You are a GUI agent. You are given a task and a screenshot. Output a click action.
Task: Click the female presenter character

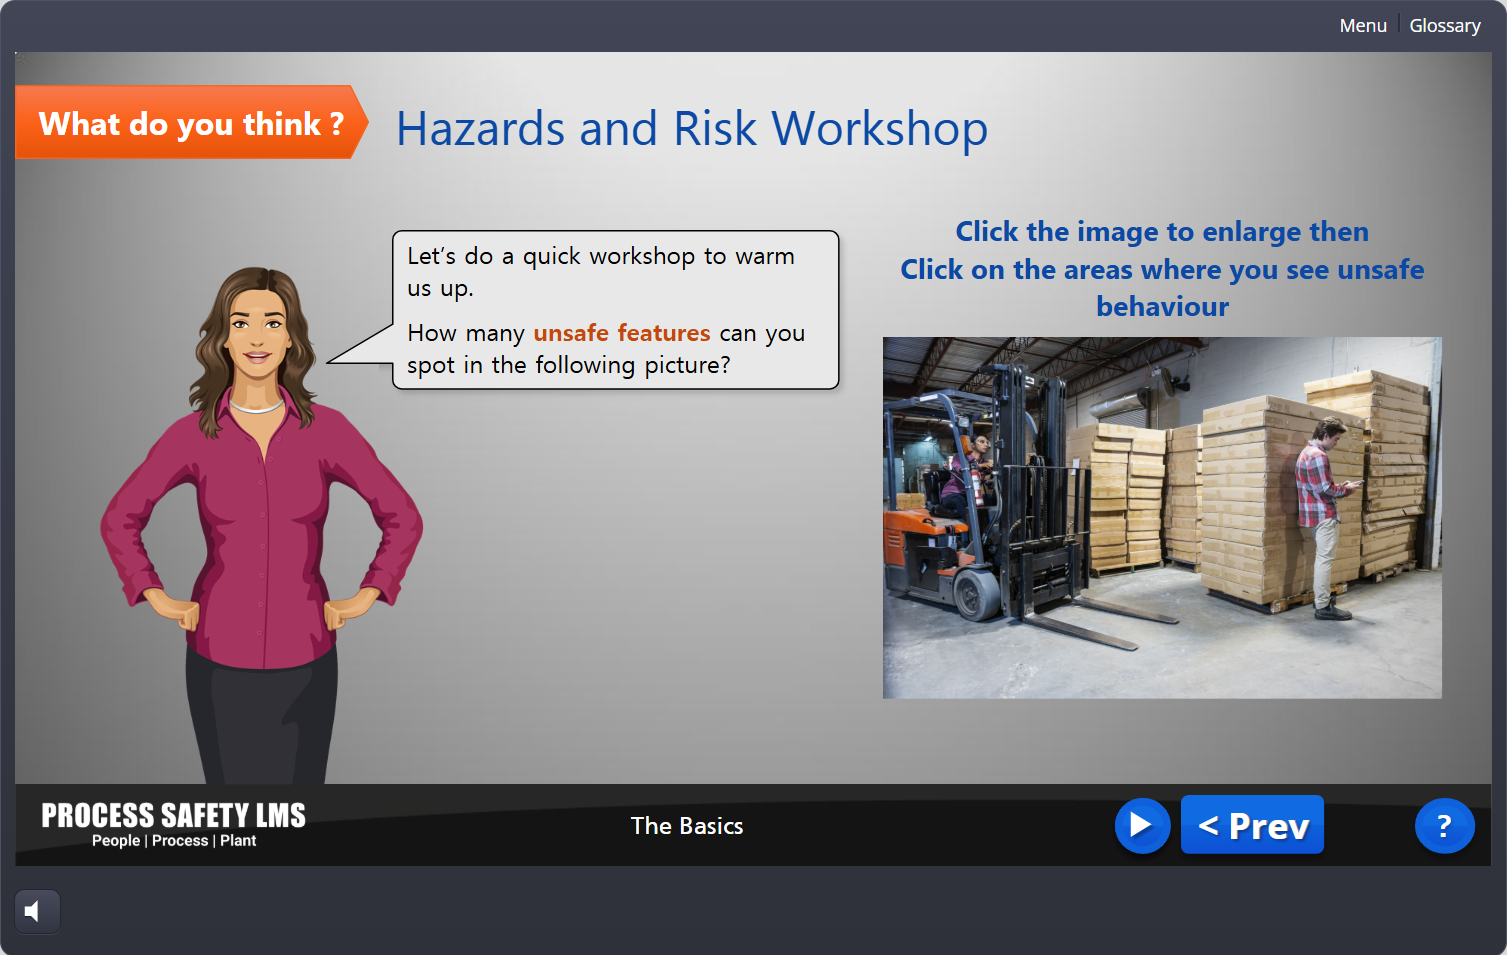[x=261, y=525]
